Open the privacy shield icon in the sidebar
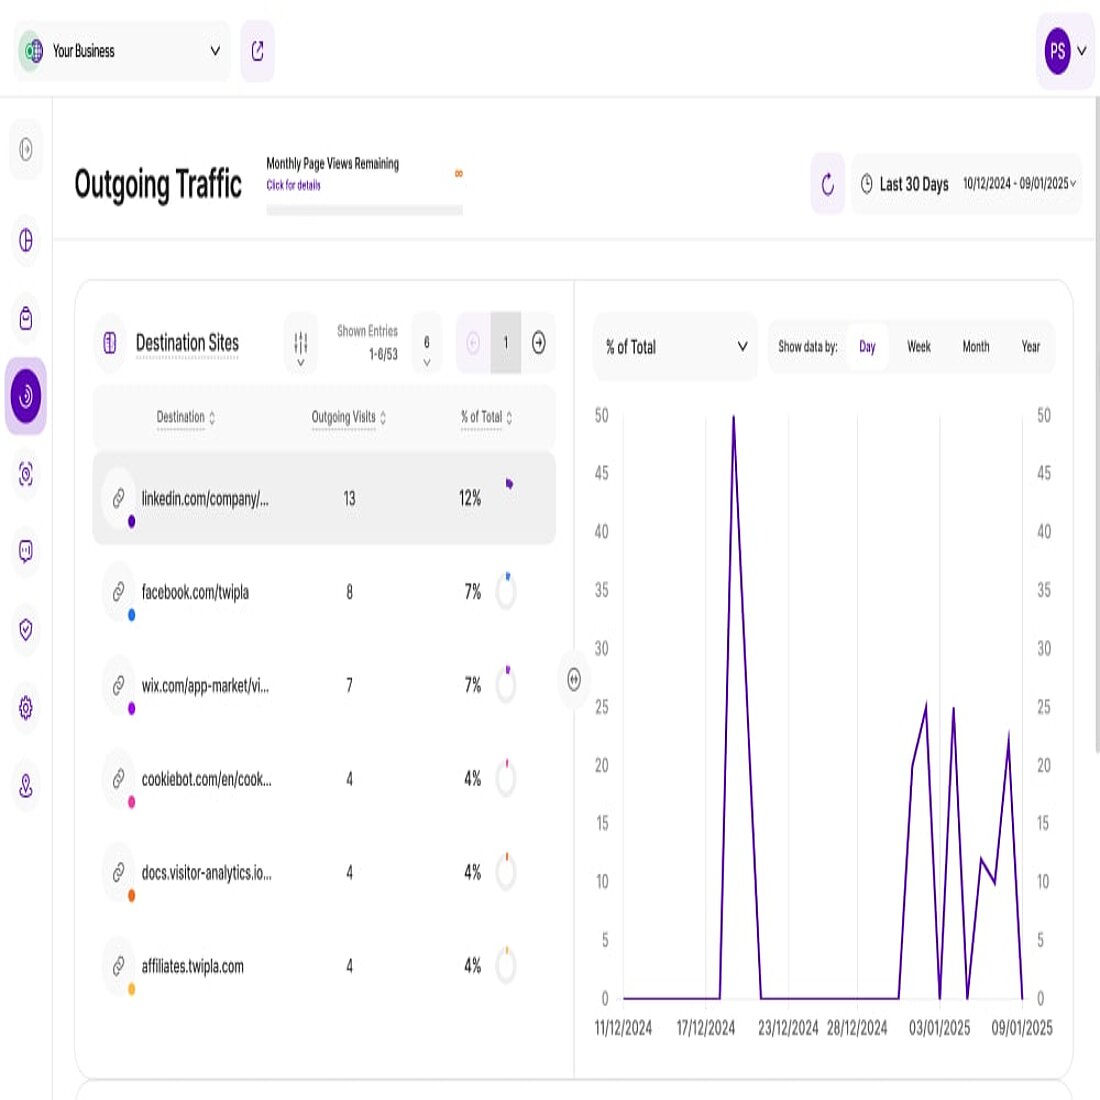1100x1100 pixels. (x=26, y=630)
